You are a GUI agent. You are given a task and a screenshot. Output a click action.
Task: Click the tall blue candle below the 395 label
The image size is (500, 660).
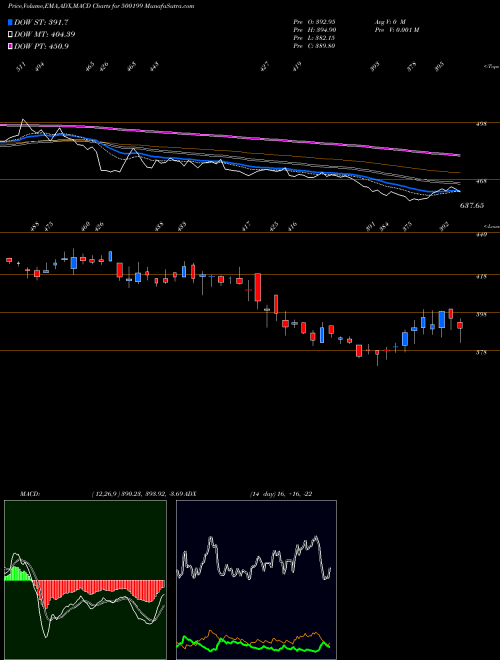tap(441, 319)
